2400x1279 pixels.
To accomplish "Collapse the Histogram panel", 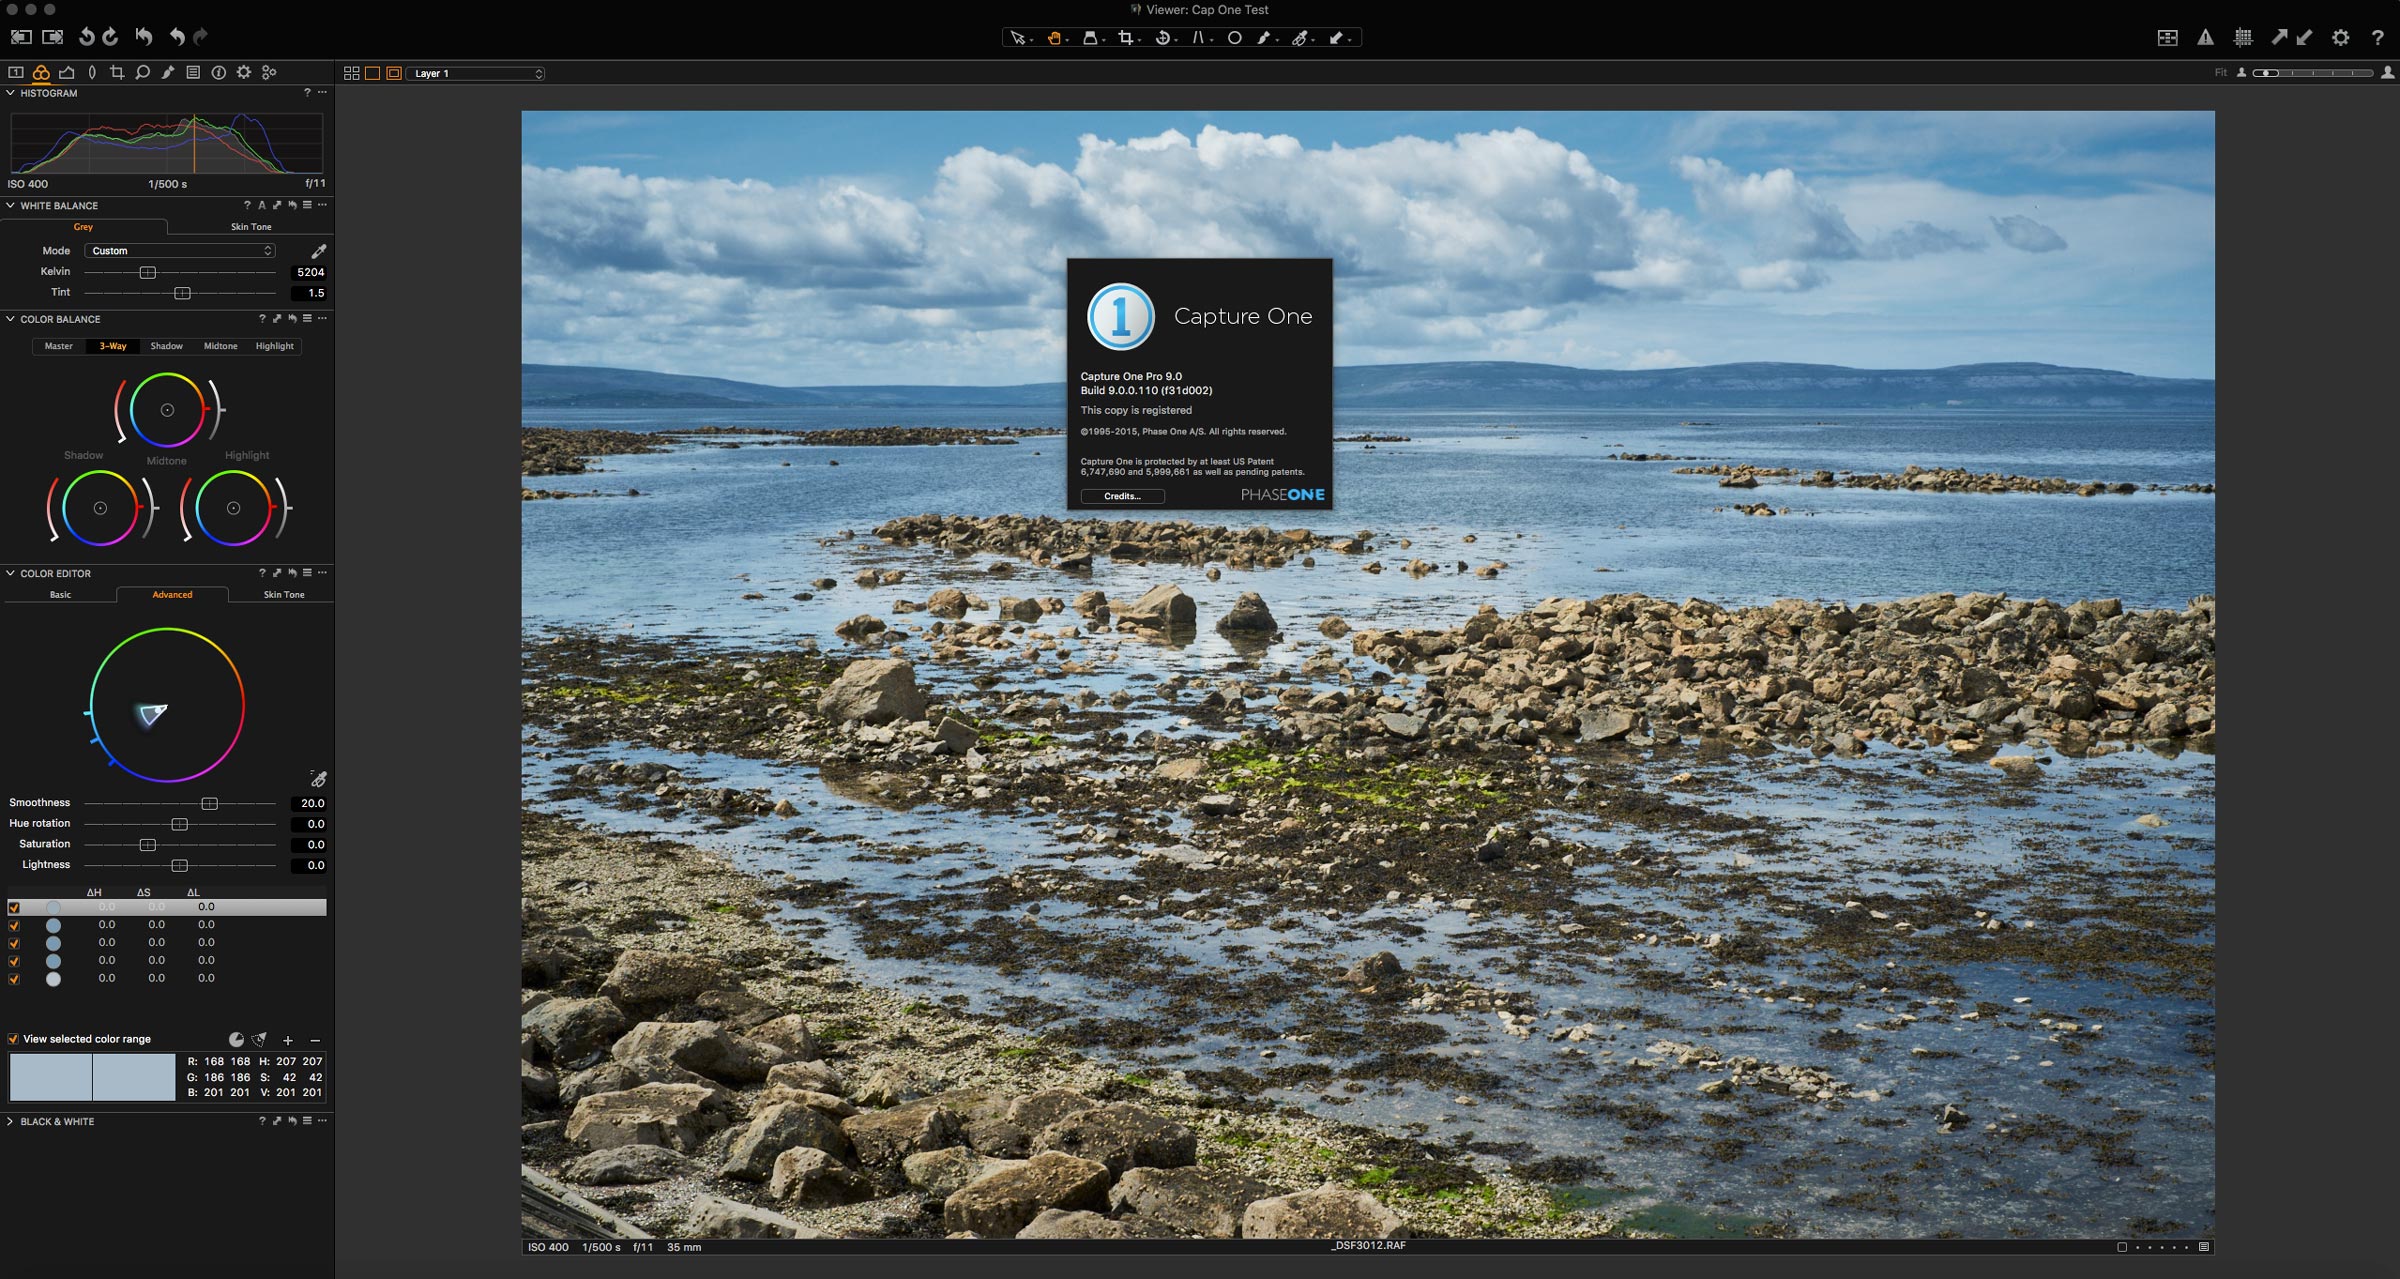I will coord(9,93).
